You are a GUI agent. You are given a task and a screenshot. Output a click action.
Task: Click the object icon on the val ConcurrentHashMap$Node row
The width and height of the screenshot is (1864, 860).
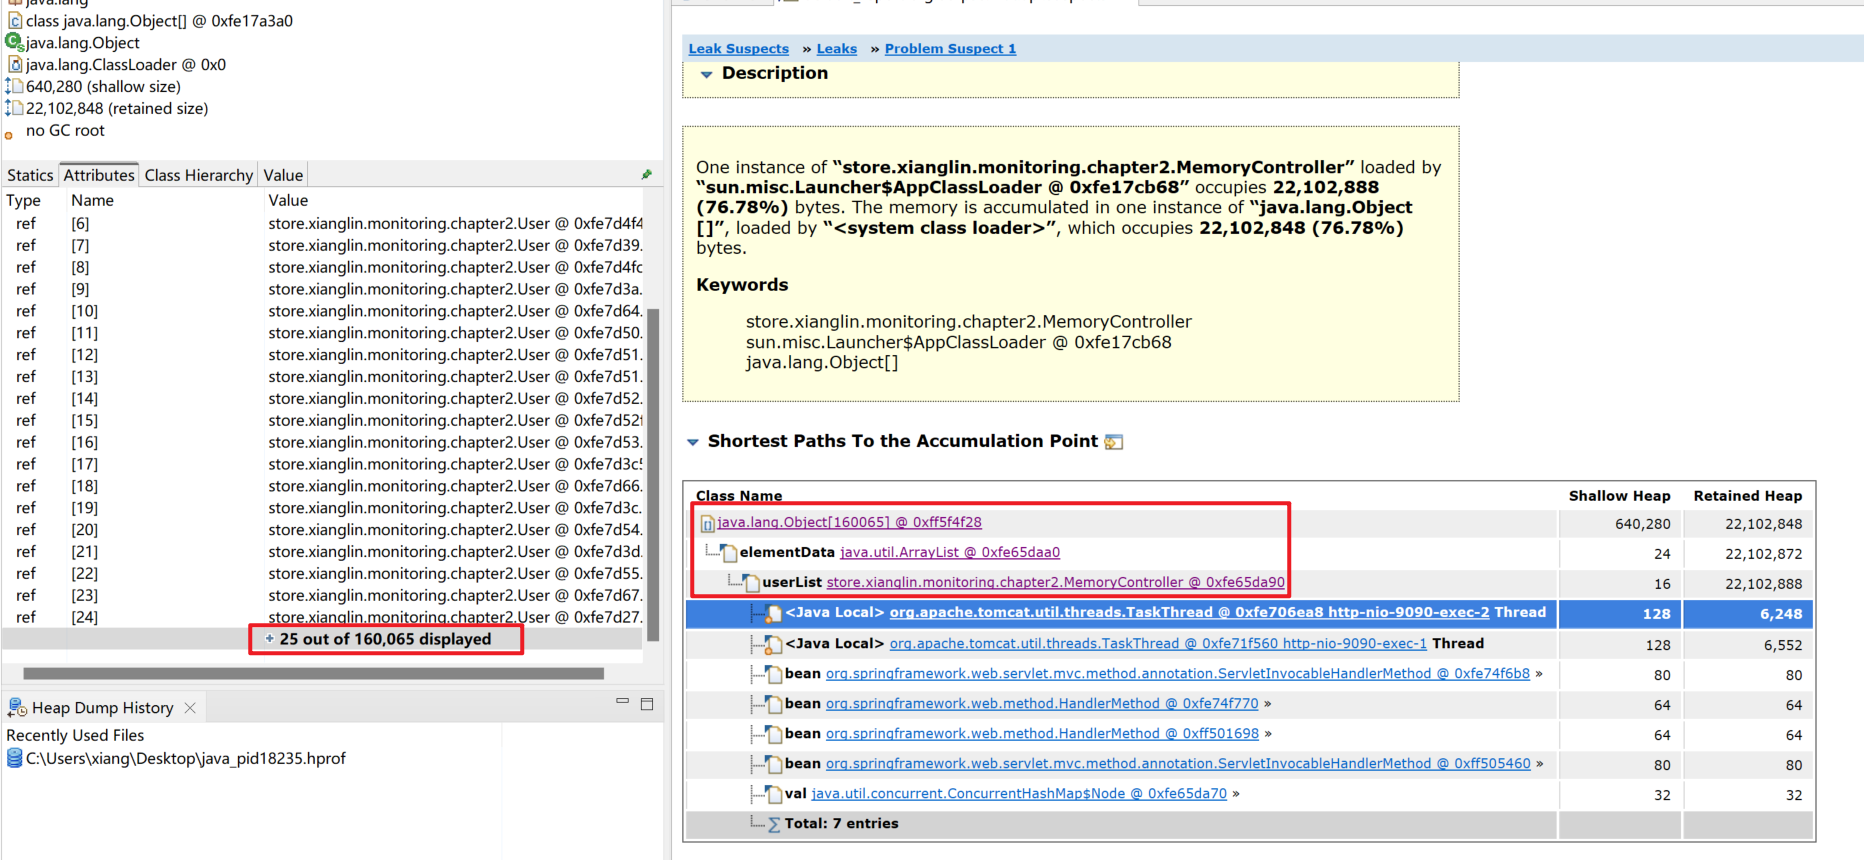(x=773, y=794)
